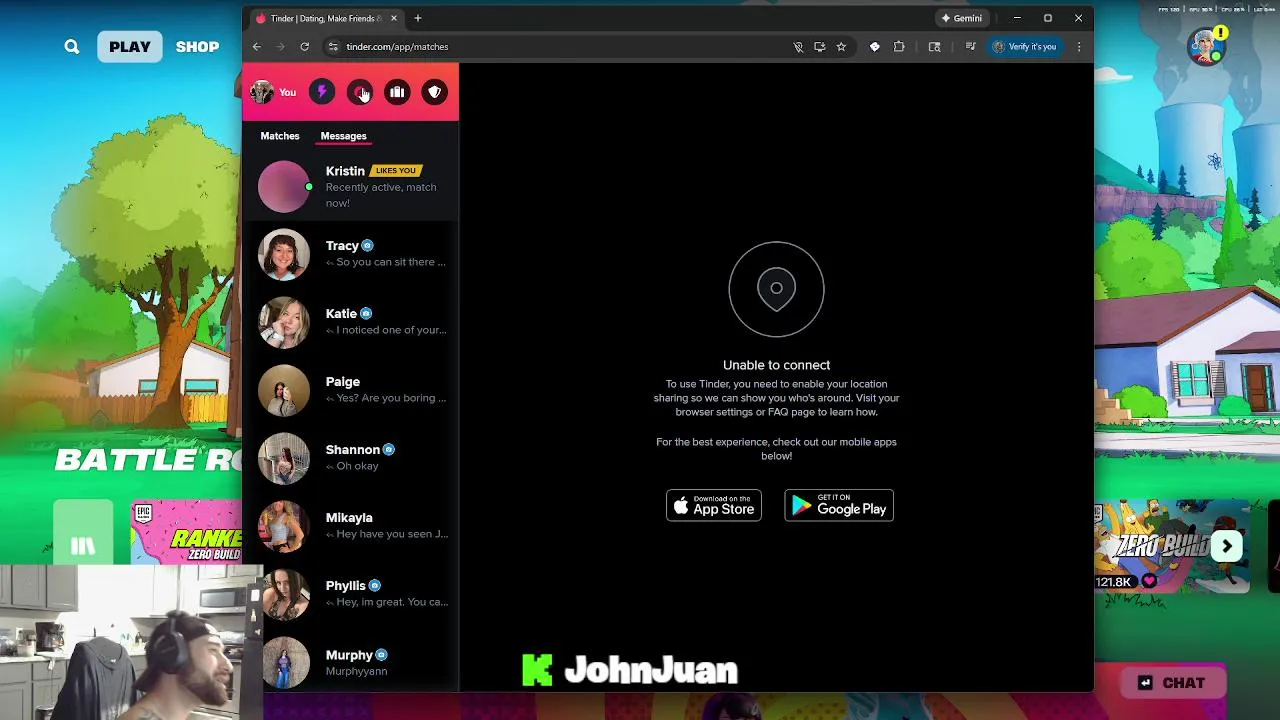
Task: Click the CHAT button in Fortnite
Action: (x=1171, y=683)
